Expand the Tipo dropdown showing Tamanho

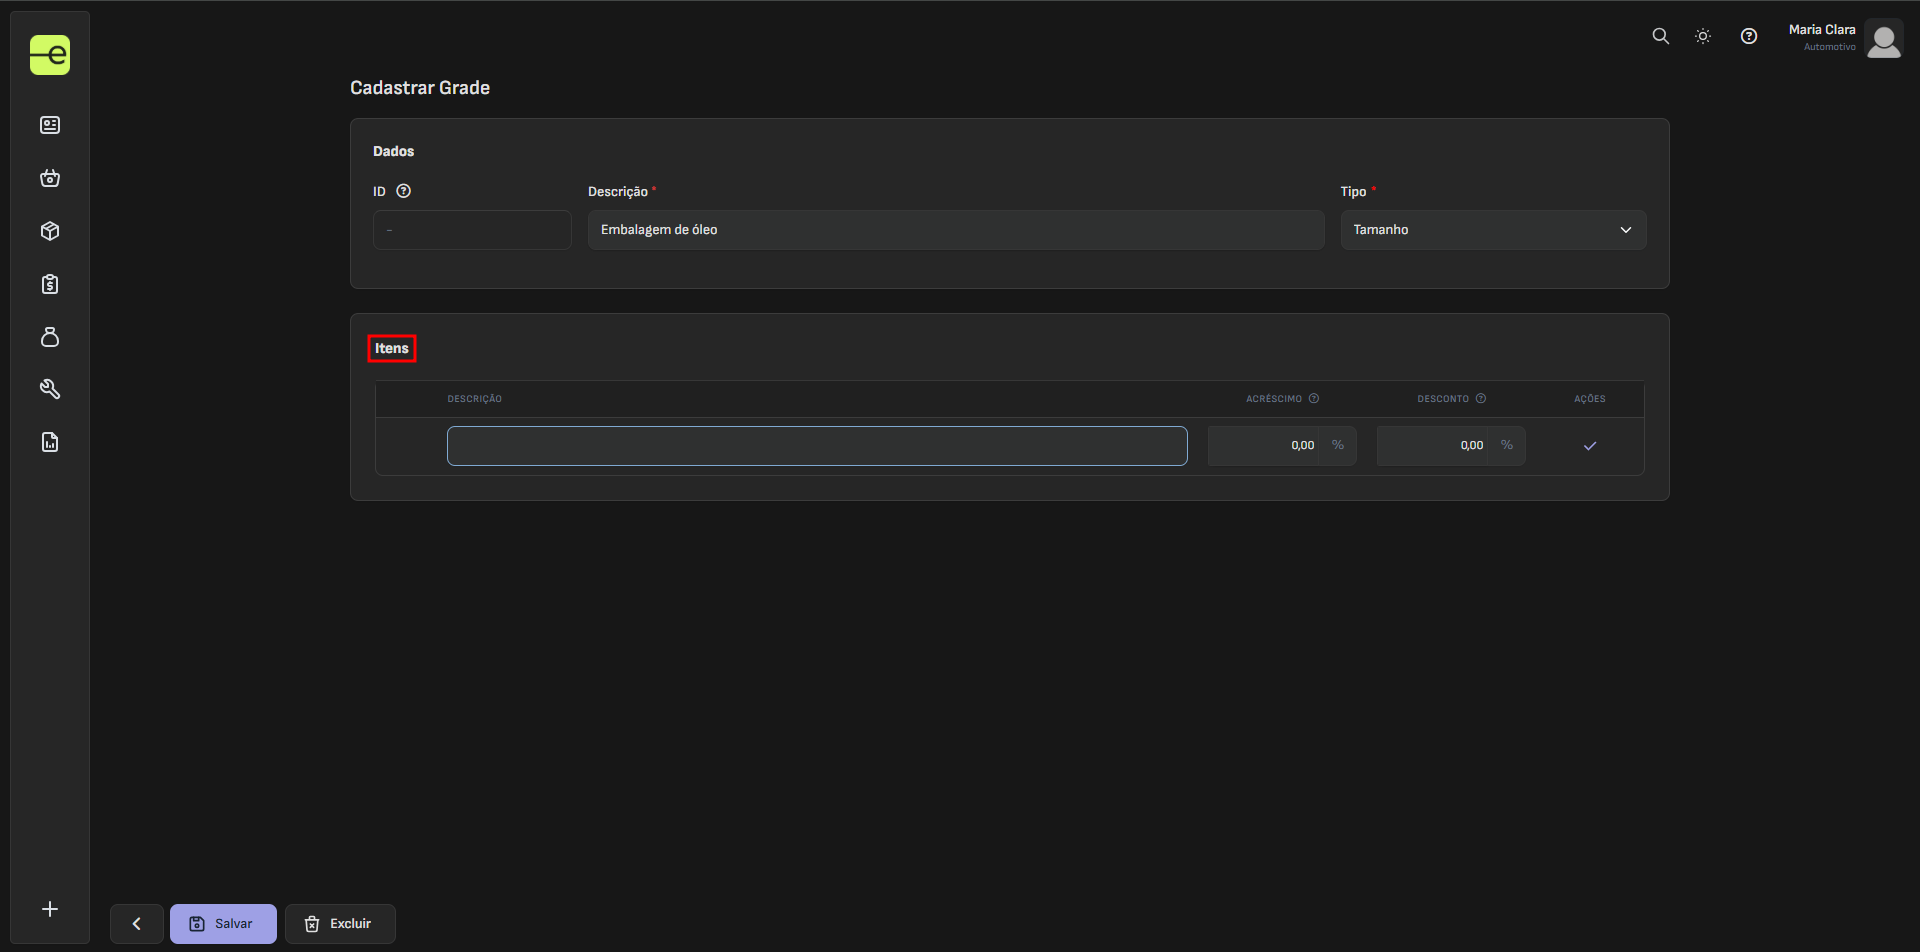tap(1493, 230)
